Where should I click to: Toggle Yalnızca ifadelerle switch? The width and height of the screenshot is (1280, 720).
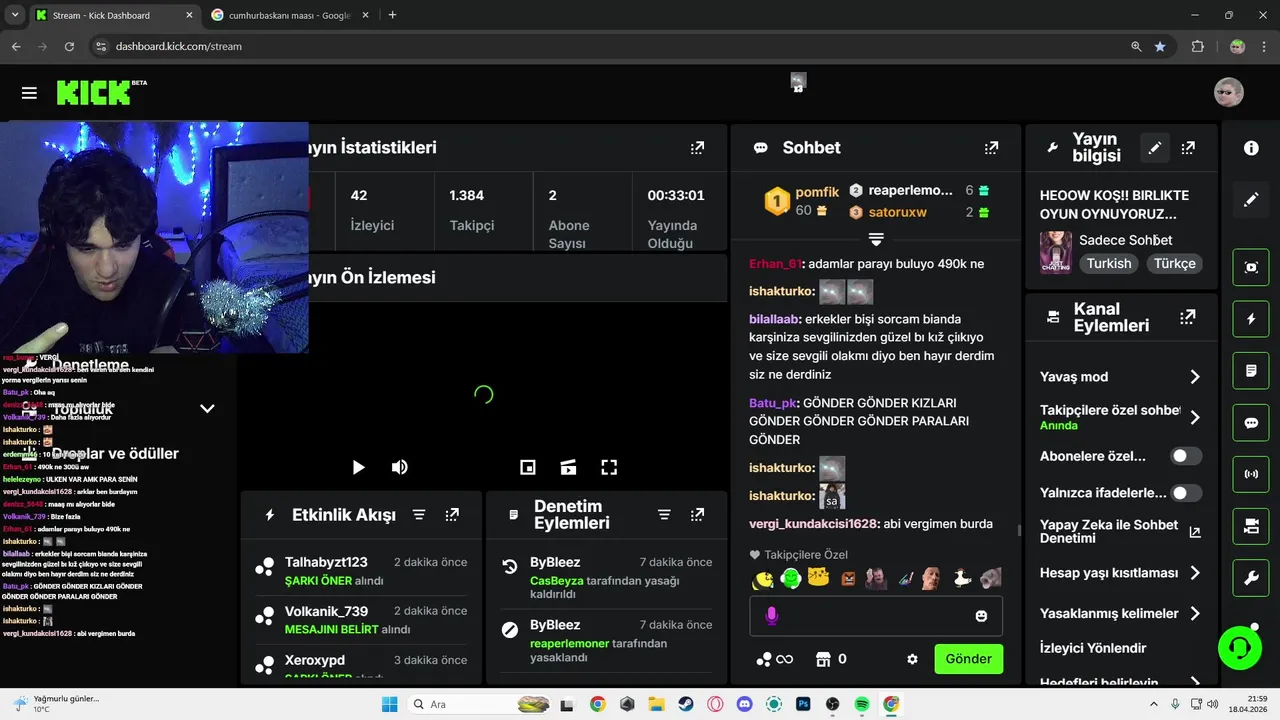tap(1186, 493)
